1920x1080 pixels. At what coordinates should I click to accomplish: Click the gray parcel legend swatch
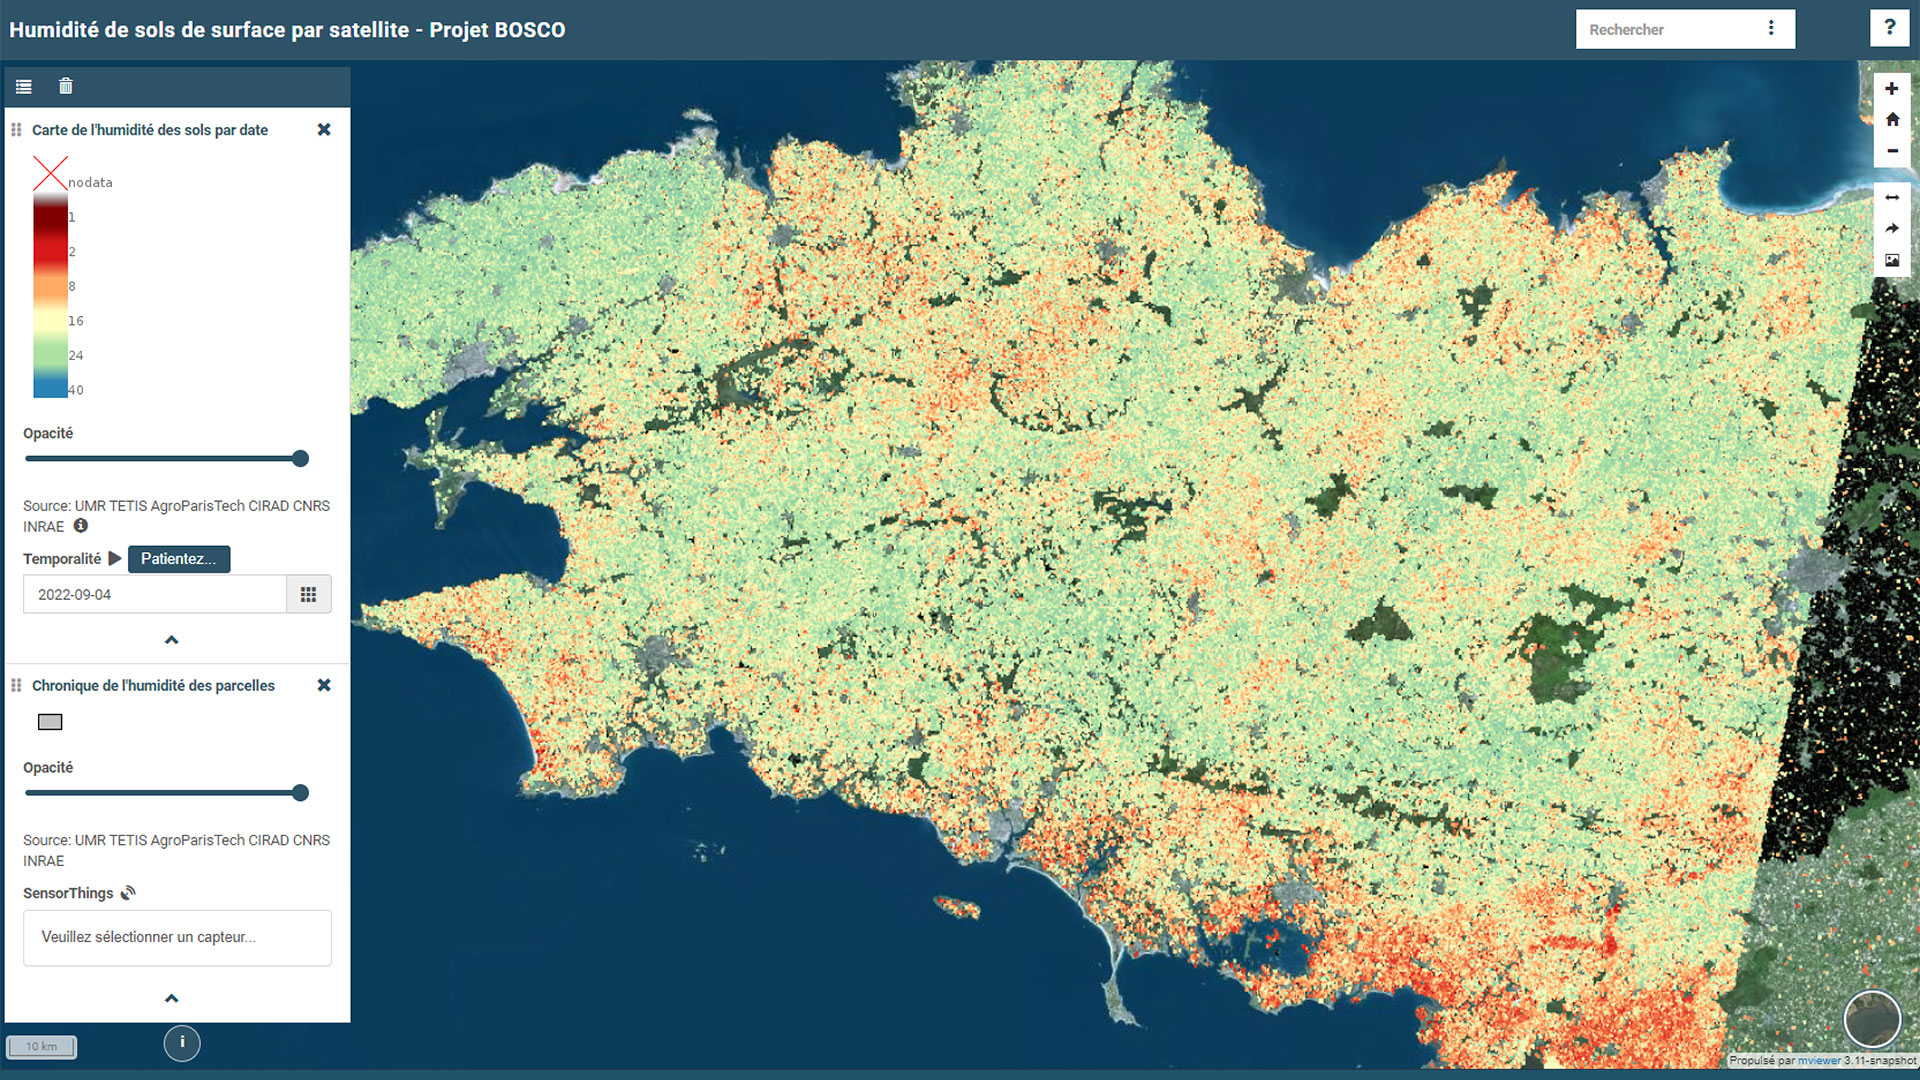coord(50,722)
